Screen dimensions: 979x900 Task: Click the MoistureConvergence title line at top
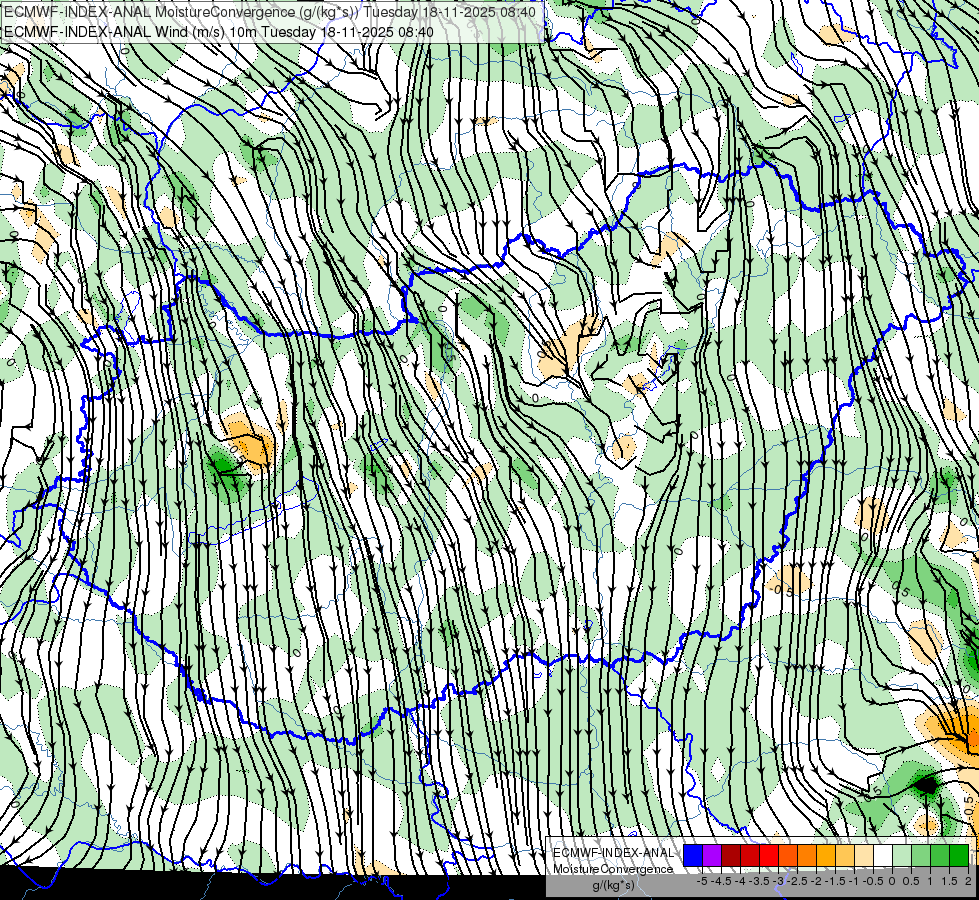point(269,12)
